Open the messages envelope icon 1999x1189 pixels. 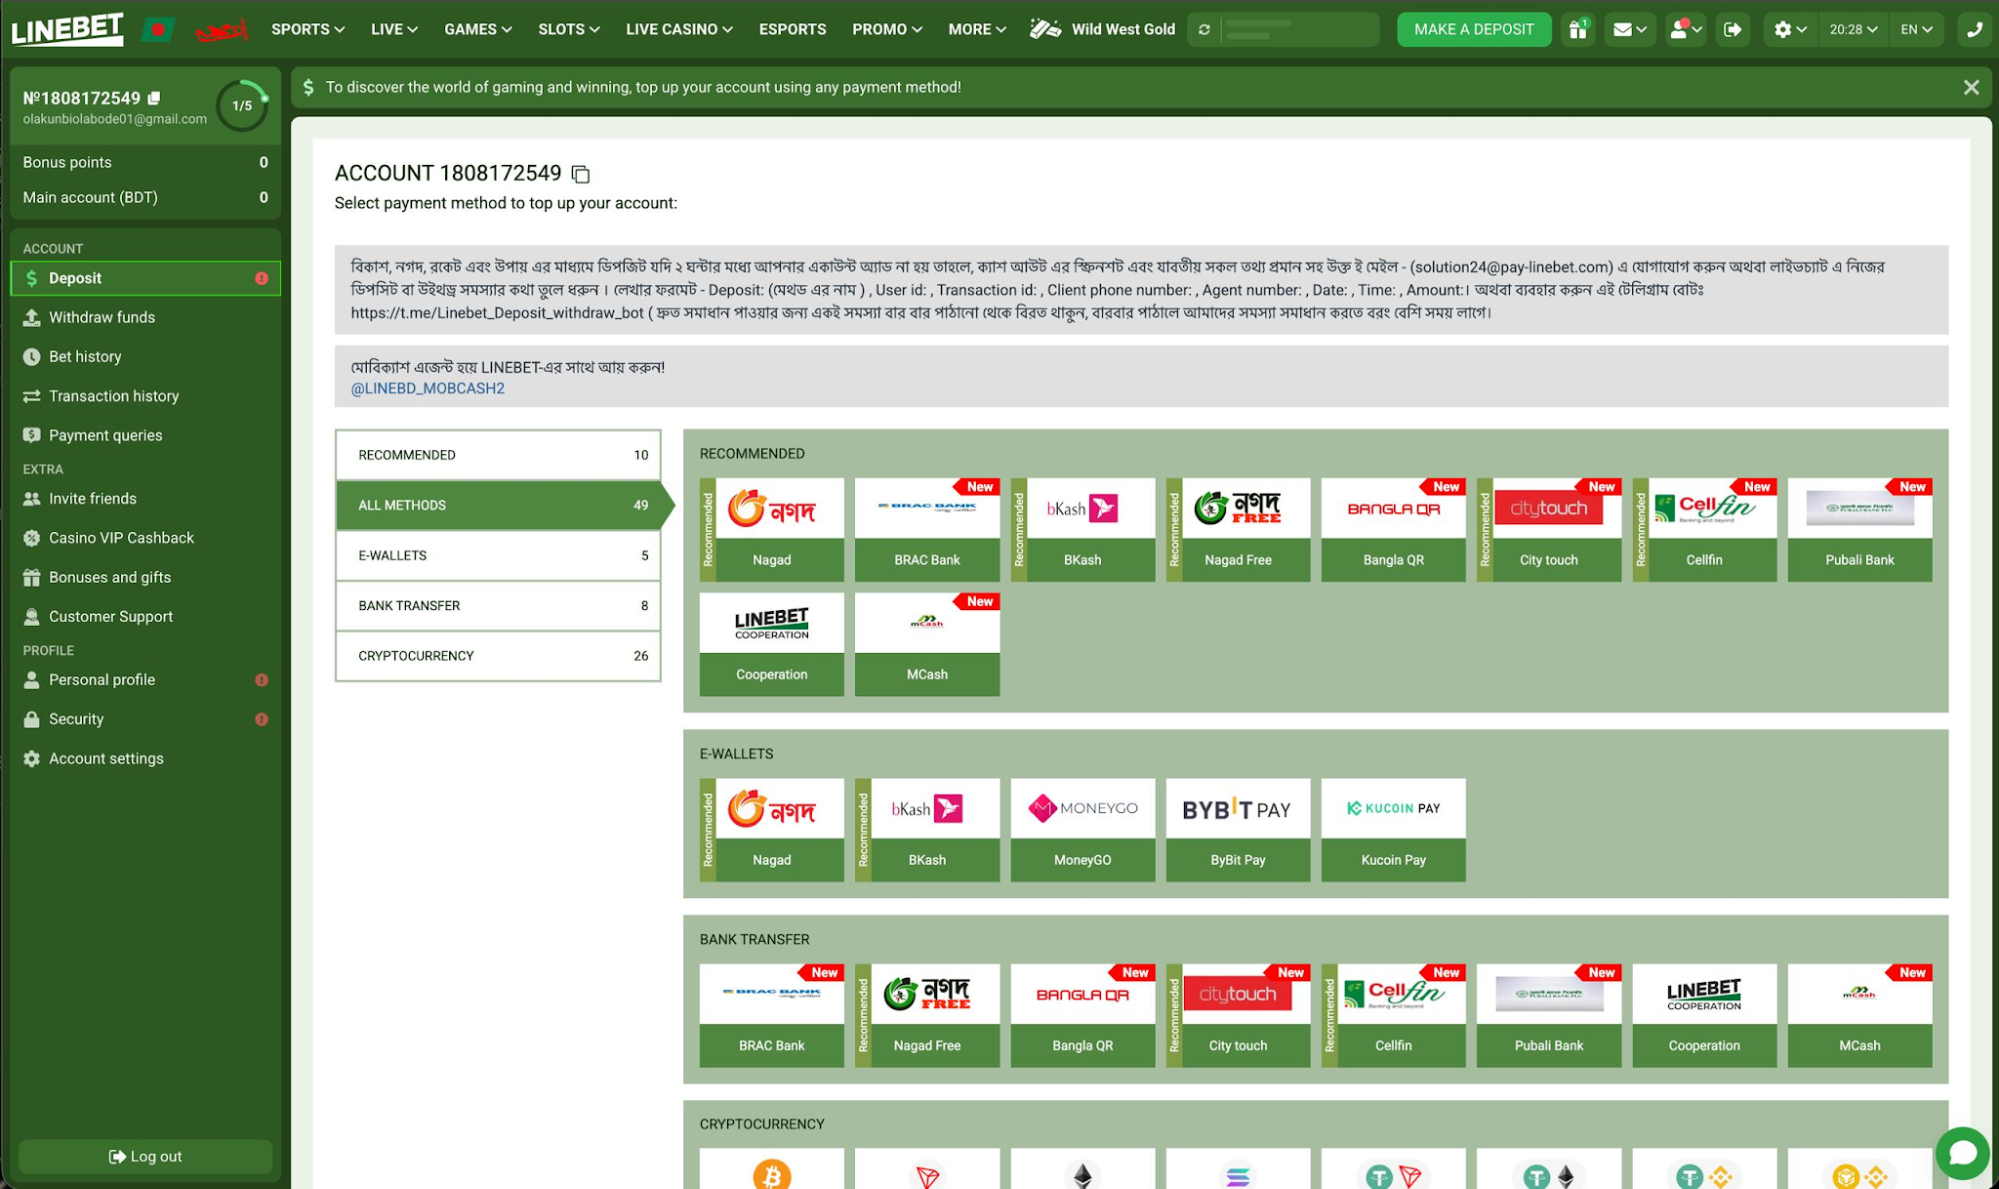(x=1629, y=30)
